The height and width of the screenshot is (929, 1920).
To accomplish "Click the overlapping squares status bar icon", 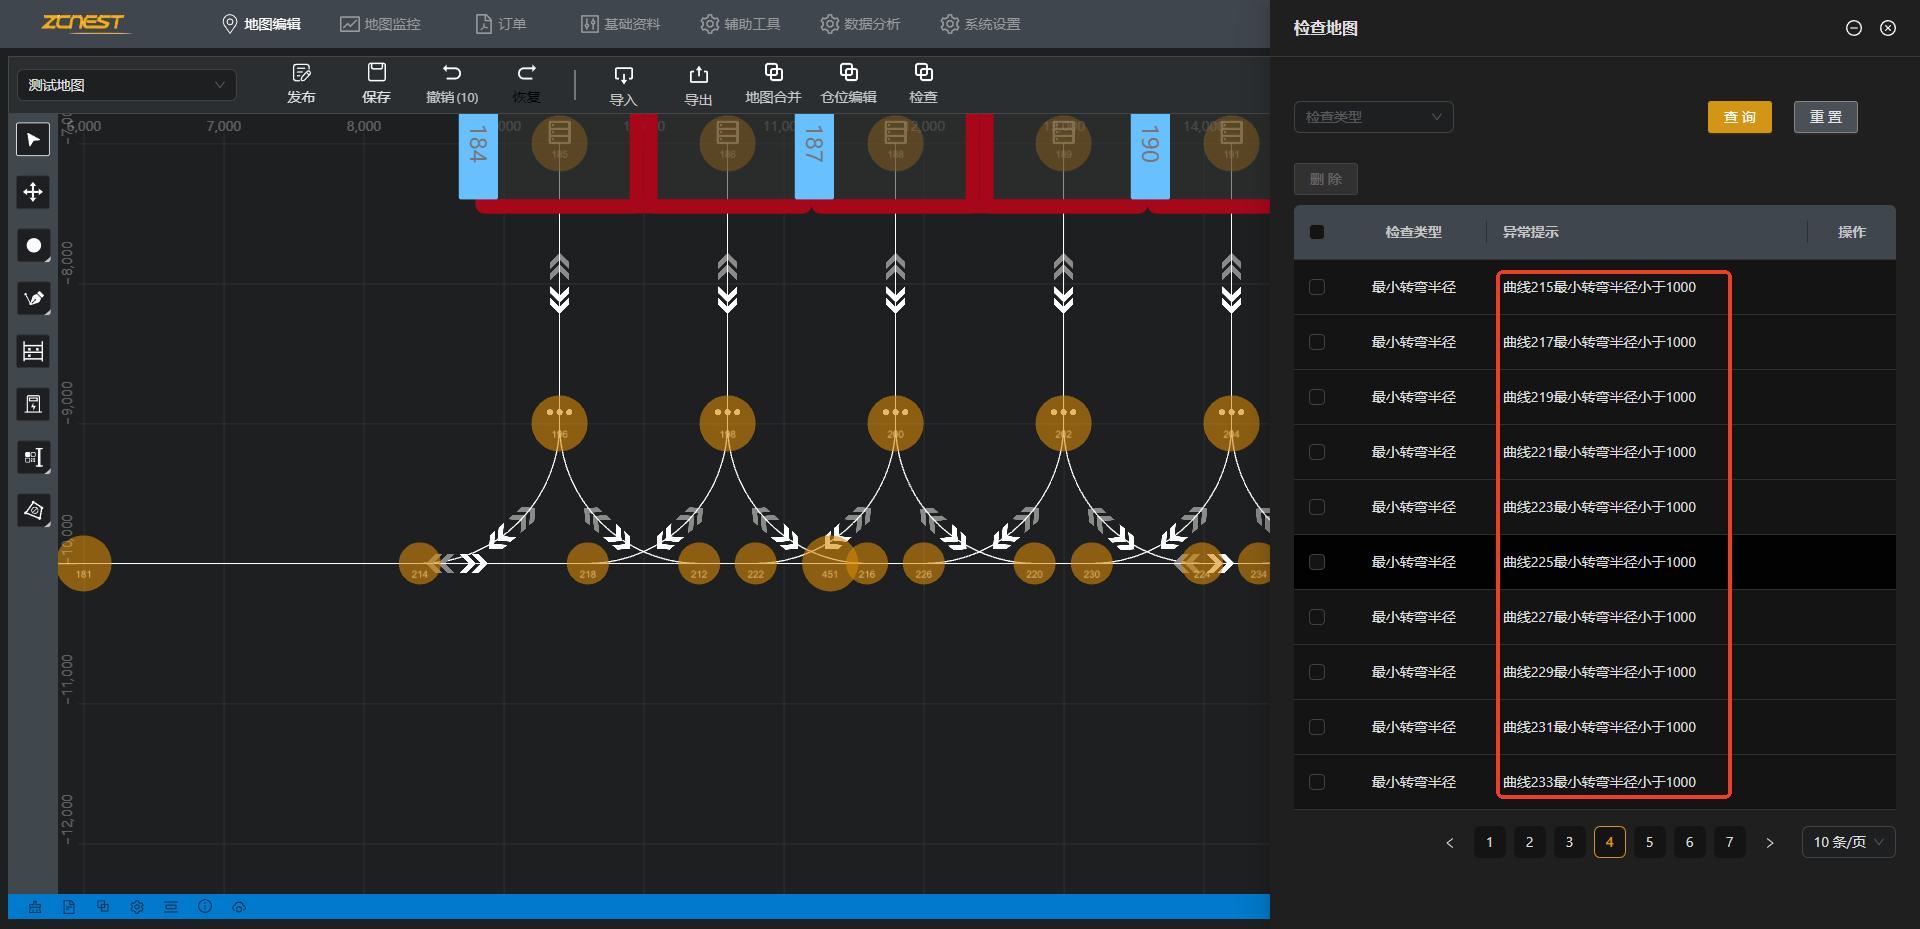I will 103,907.
